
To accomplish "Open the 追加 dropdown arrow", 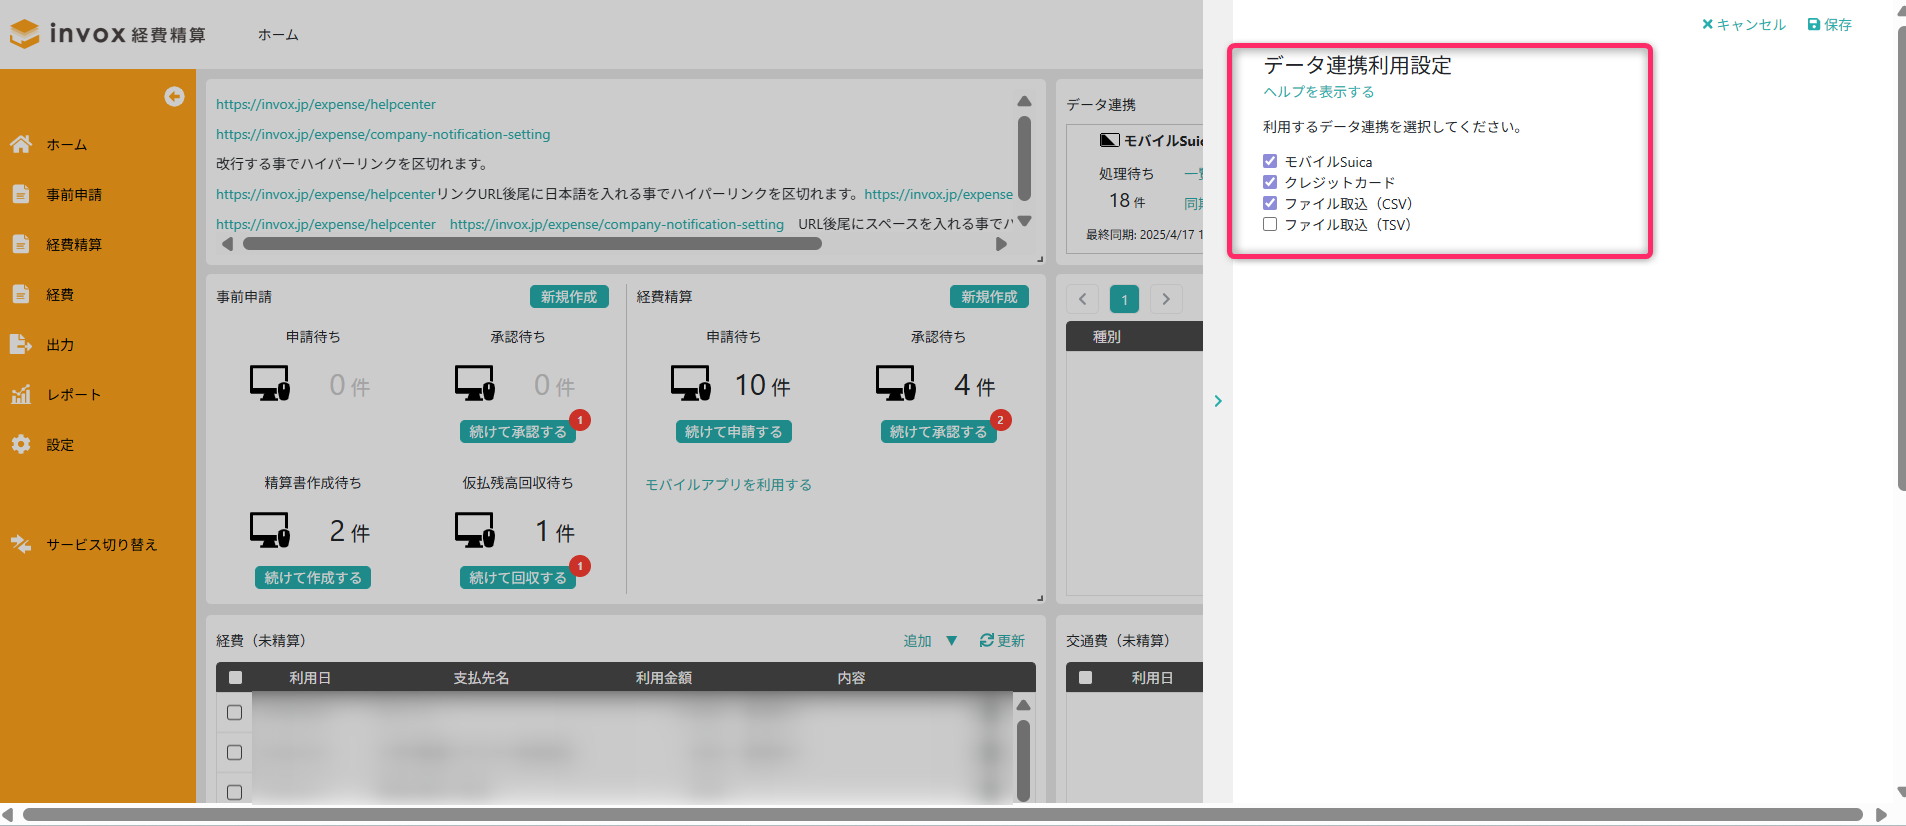I will pos(951,640).
